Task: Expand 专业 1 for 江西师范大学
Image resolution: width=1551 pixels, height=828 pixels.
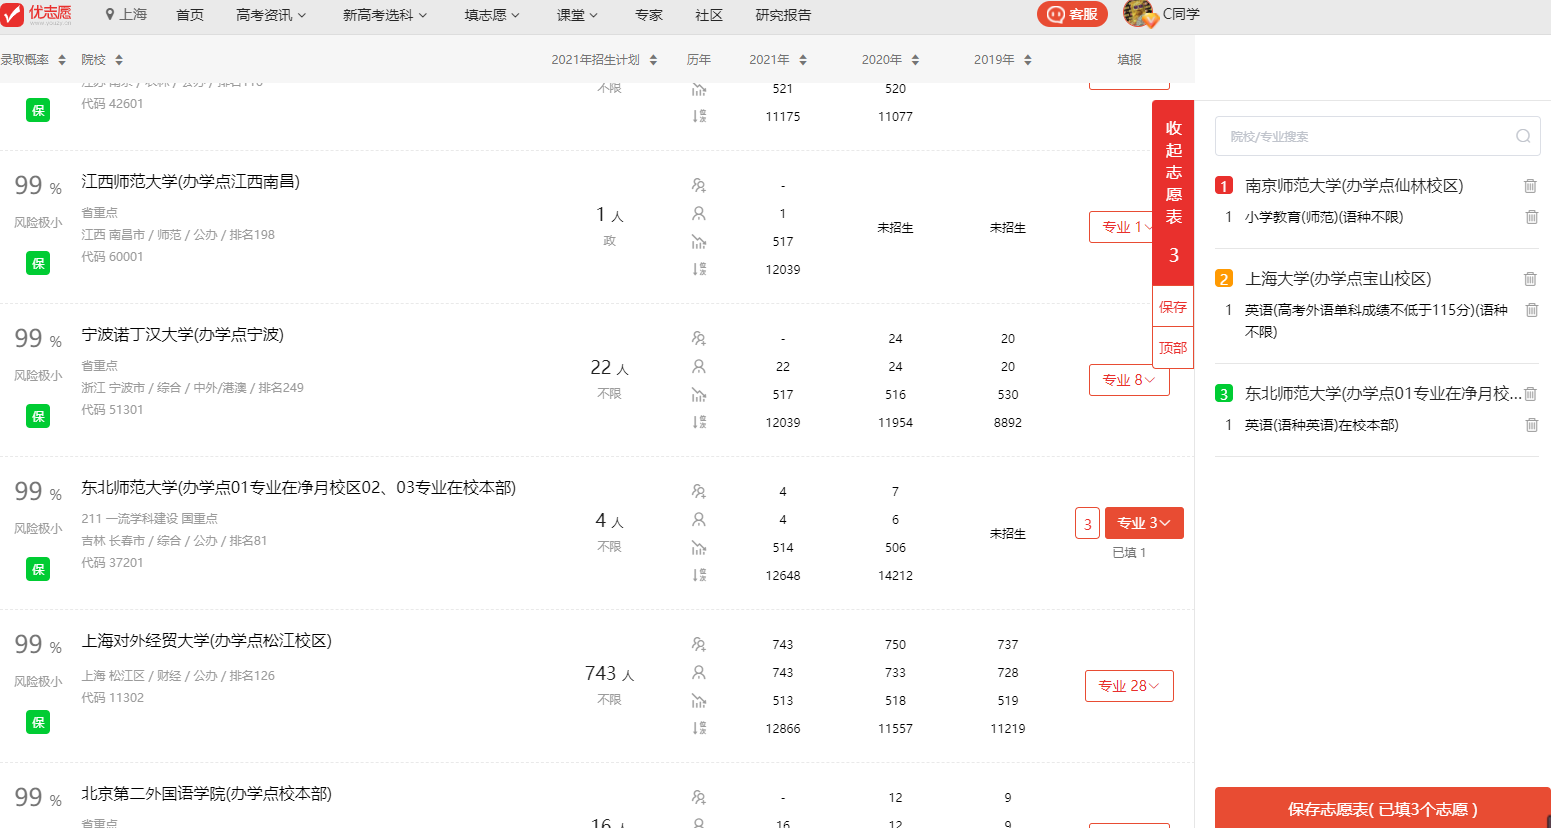Action: click(1121, 227)
